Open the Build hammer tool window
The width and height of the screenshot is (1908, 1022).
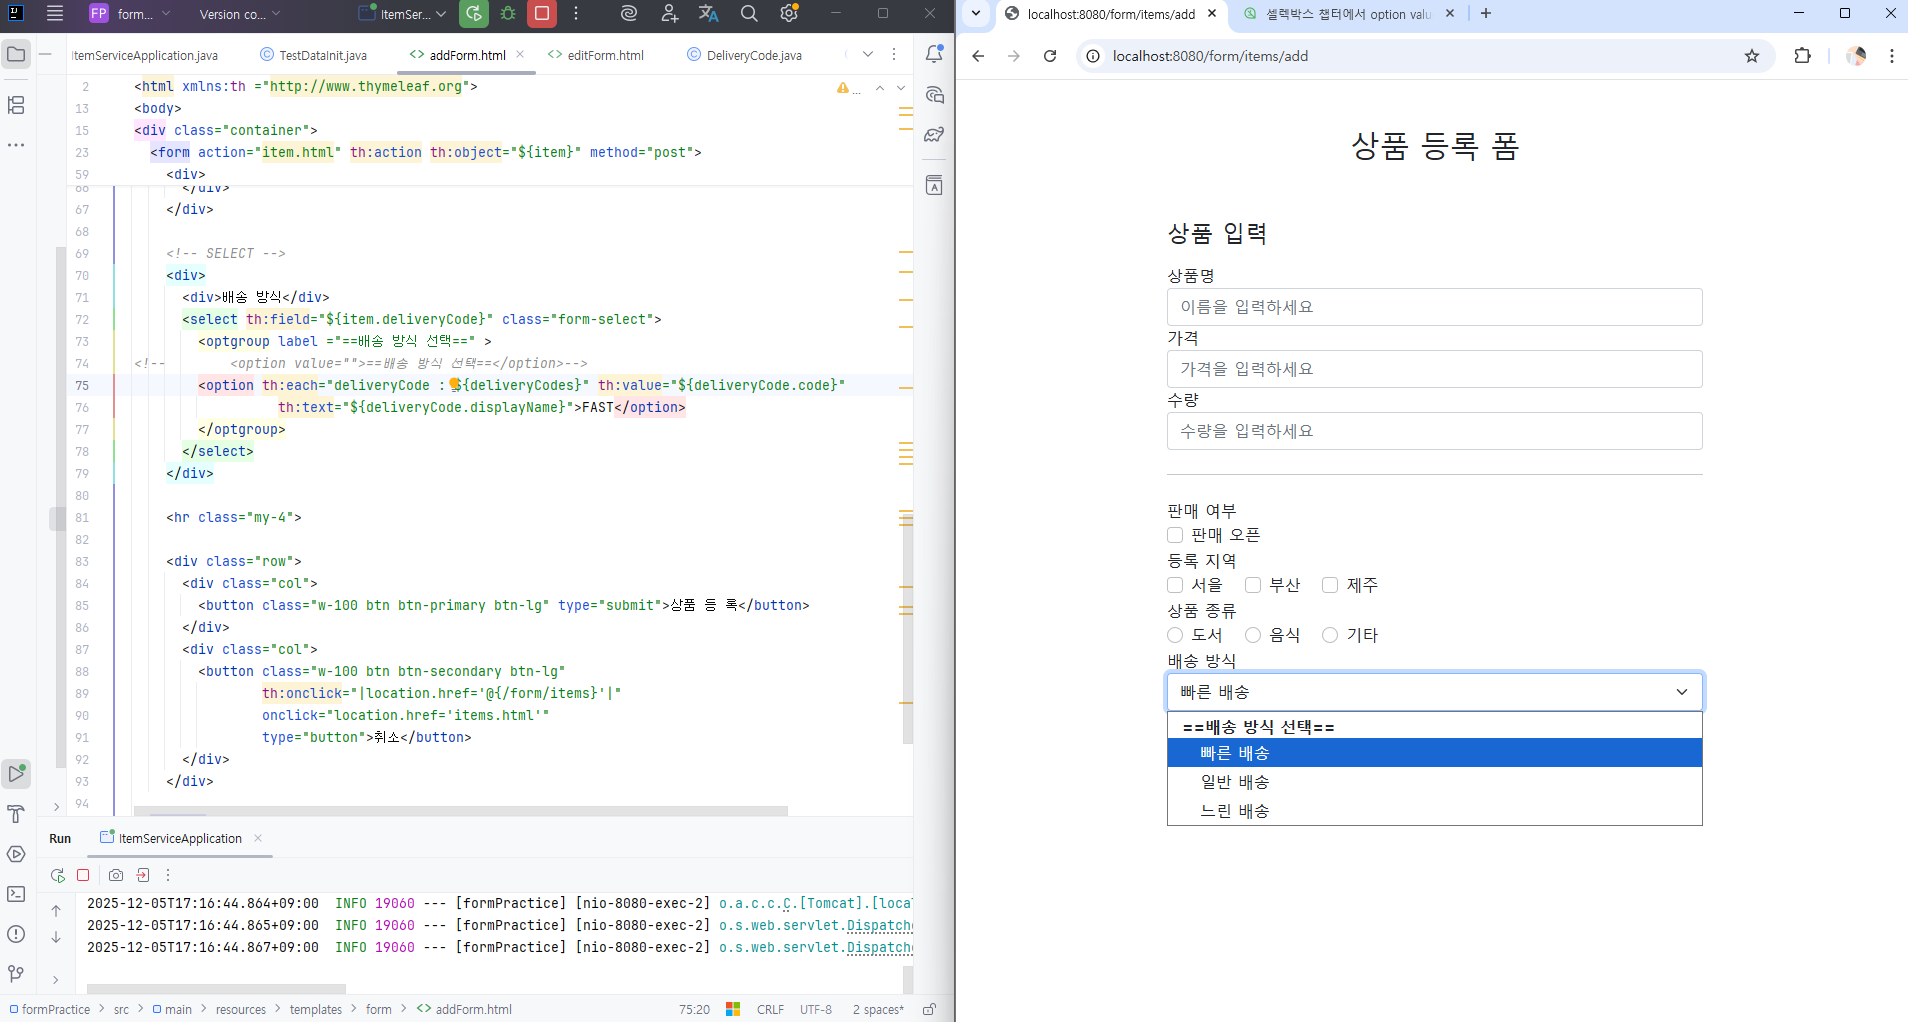pyautogui.click(x=16, y=814)
